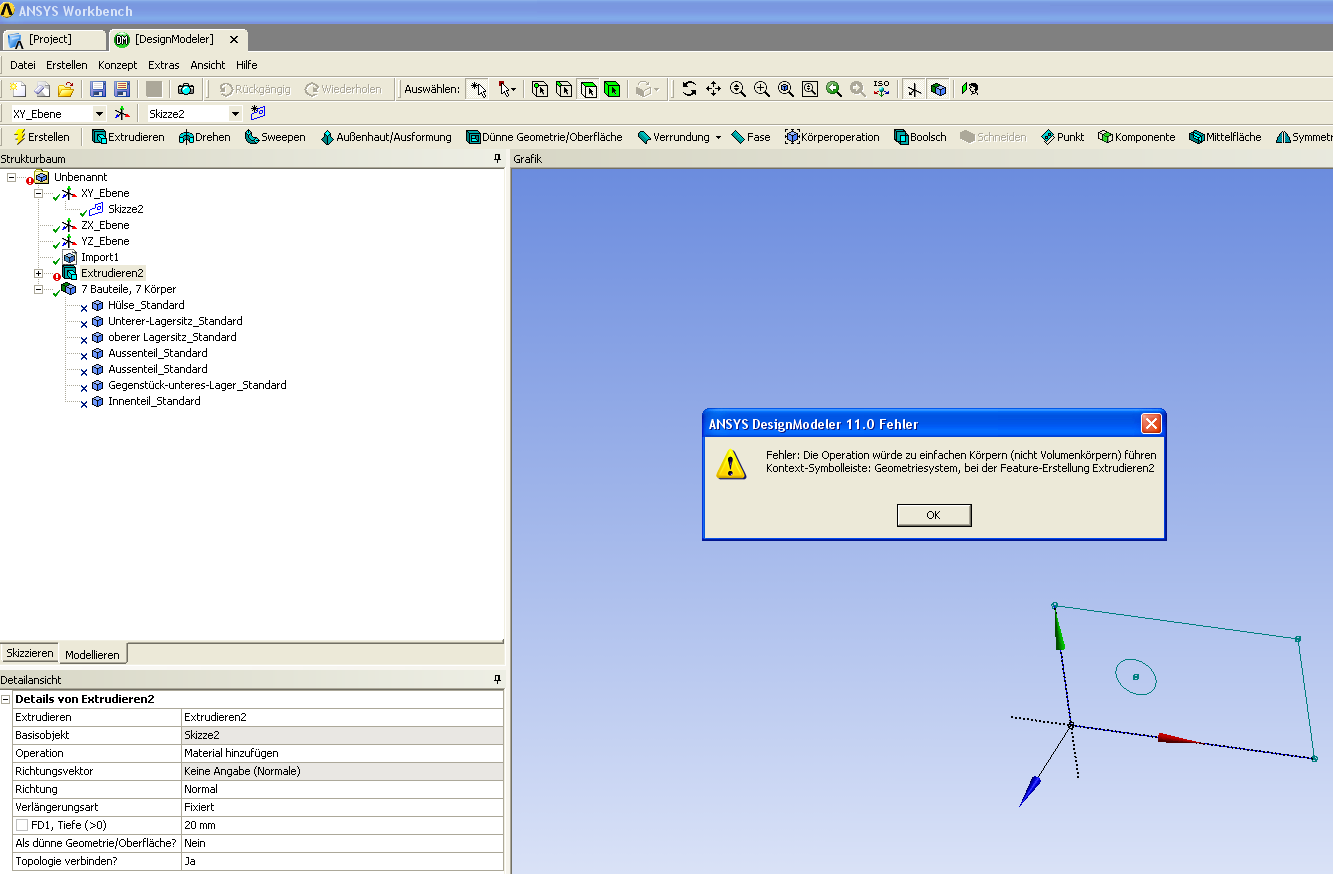This screenshot has width=1333, height=874.
Task: Click the 20 mm depth value field
Action: (342, 825)
